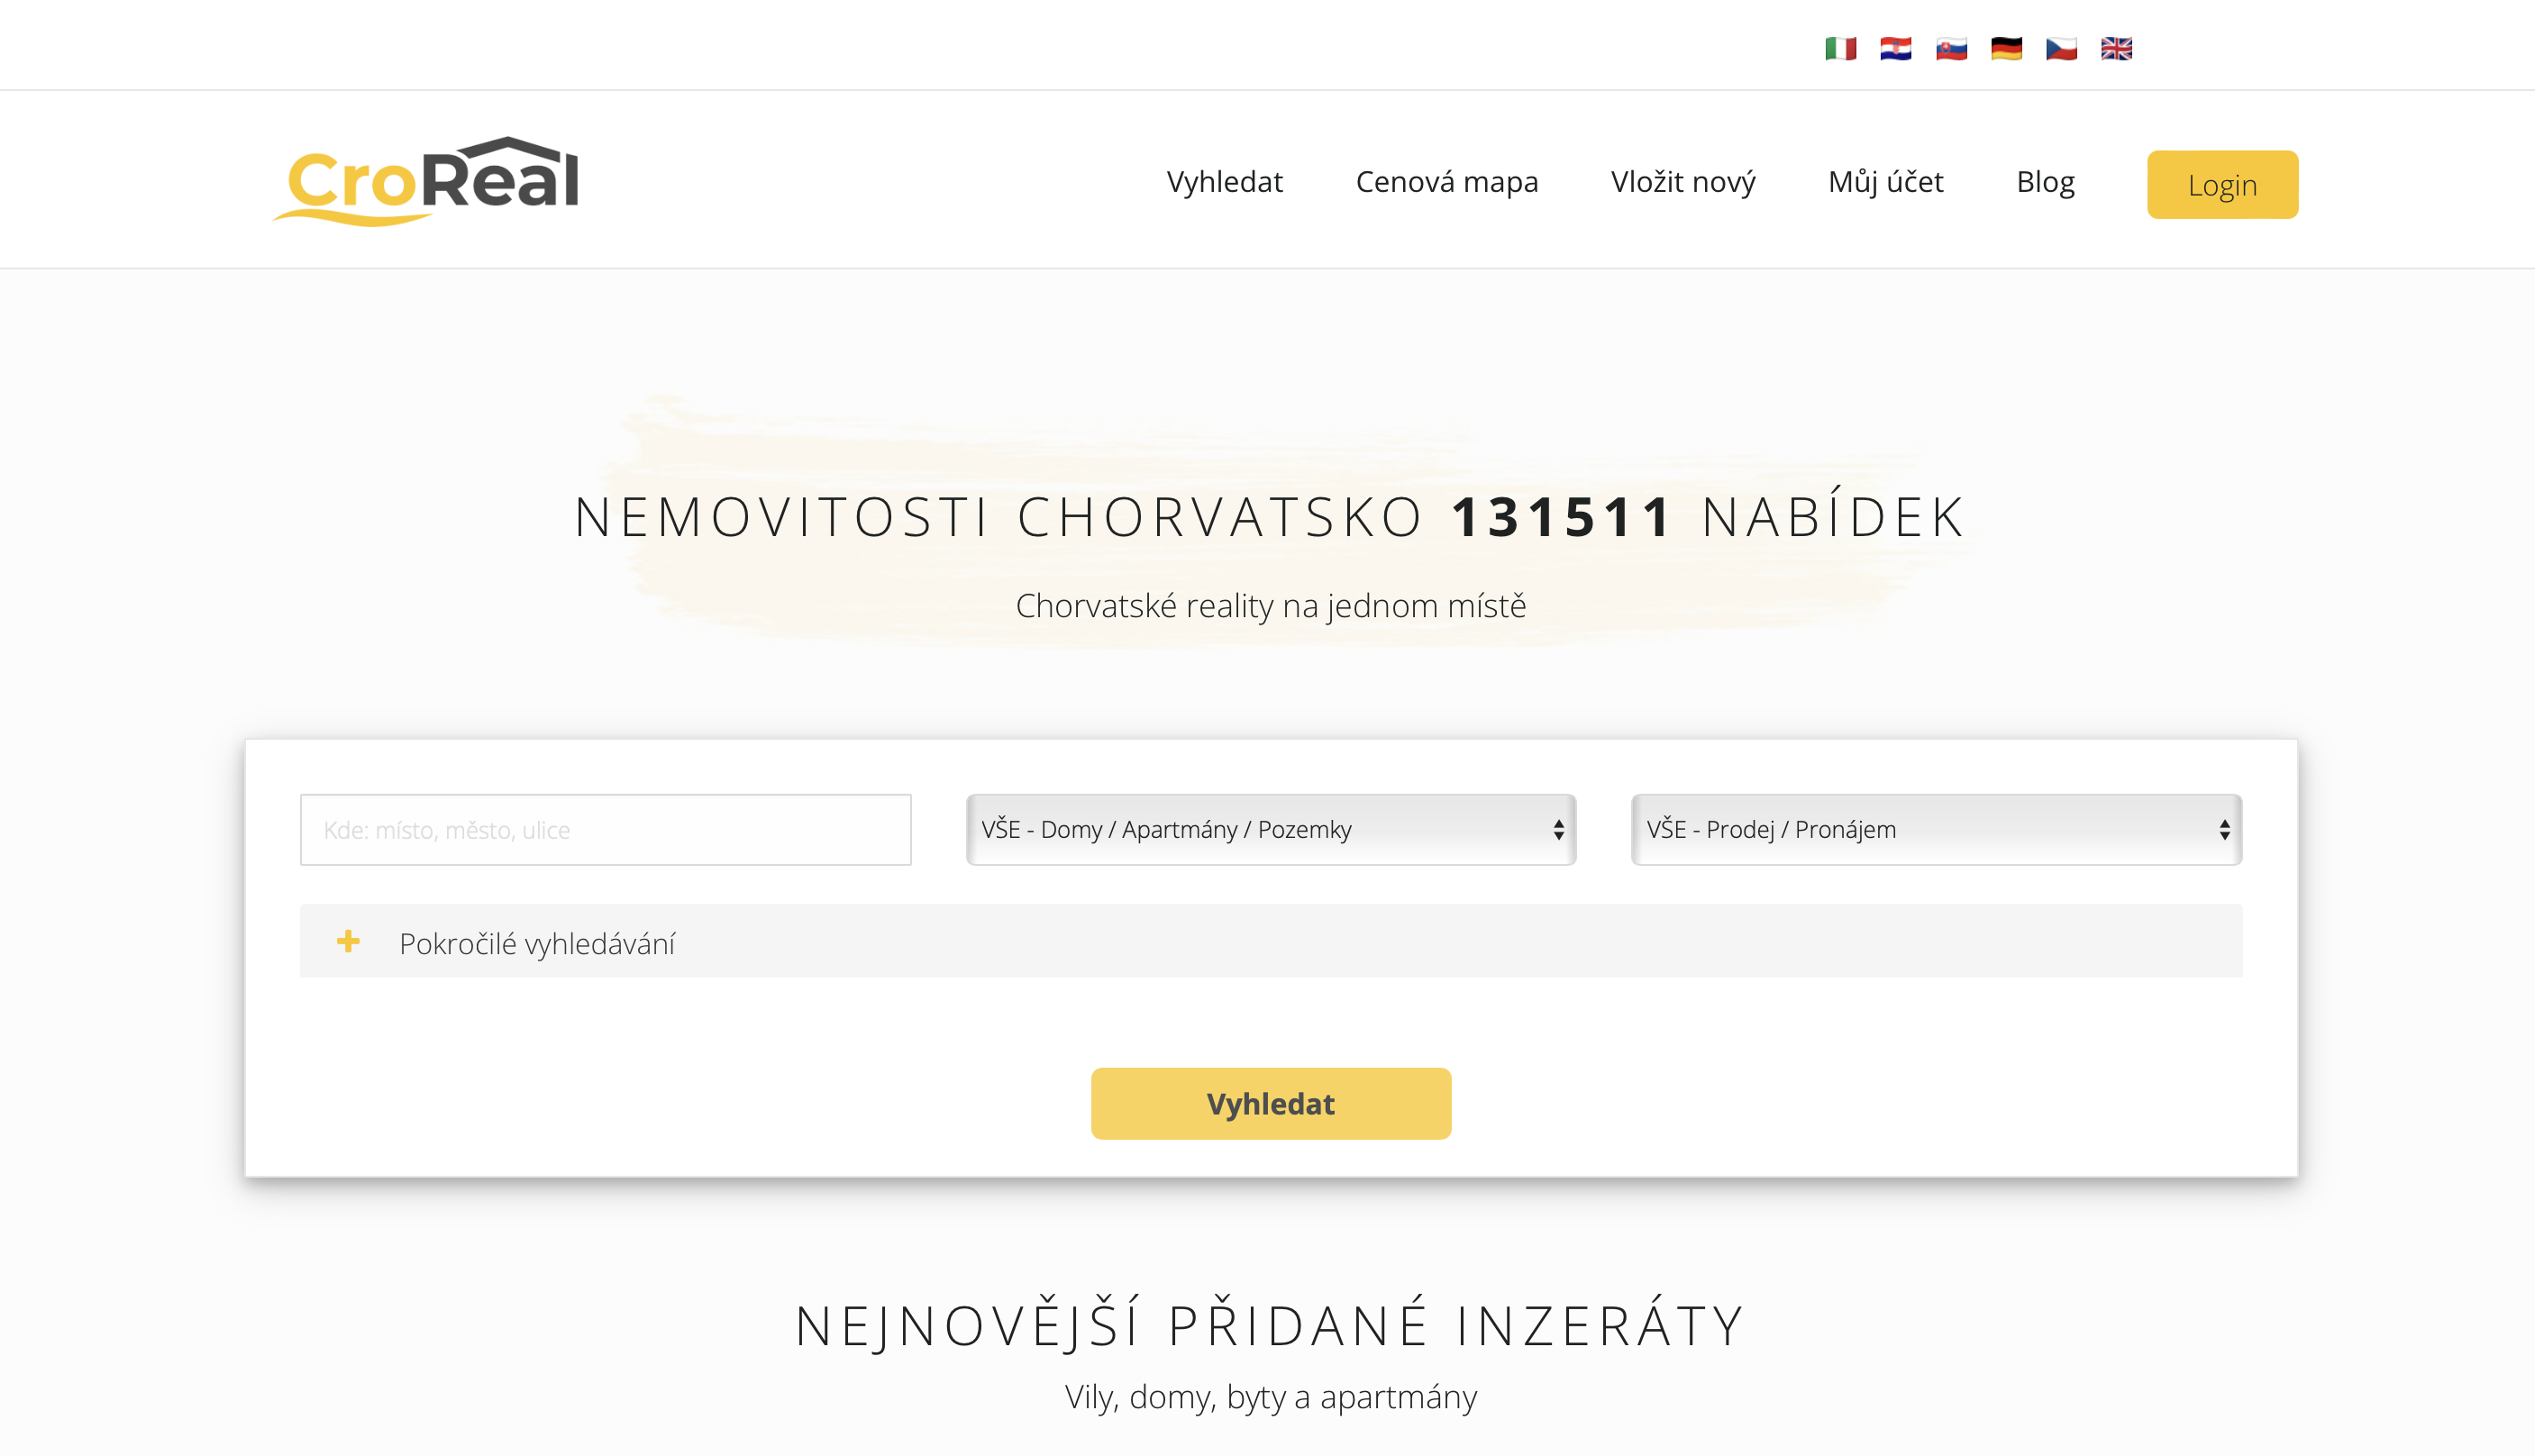Image resolution: width=2535 pixels, height=1456 pixels.
Task: Choose the Slovak flag language icon
Action: click(1951, 49)
